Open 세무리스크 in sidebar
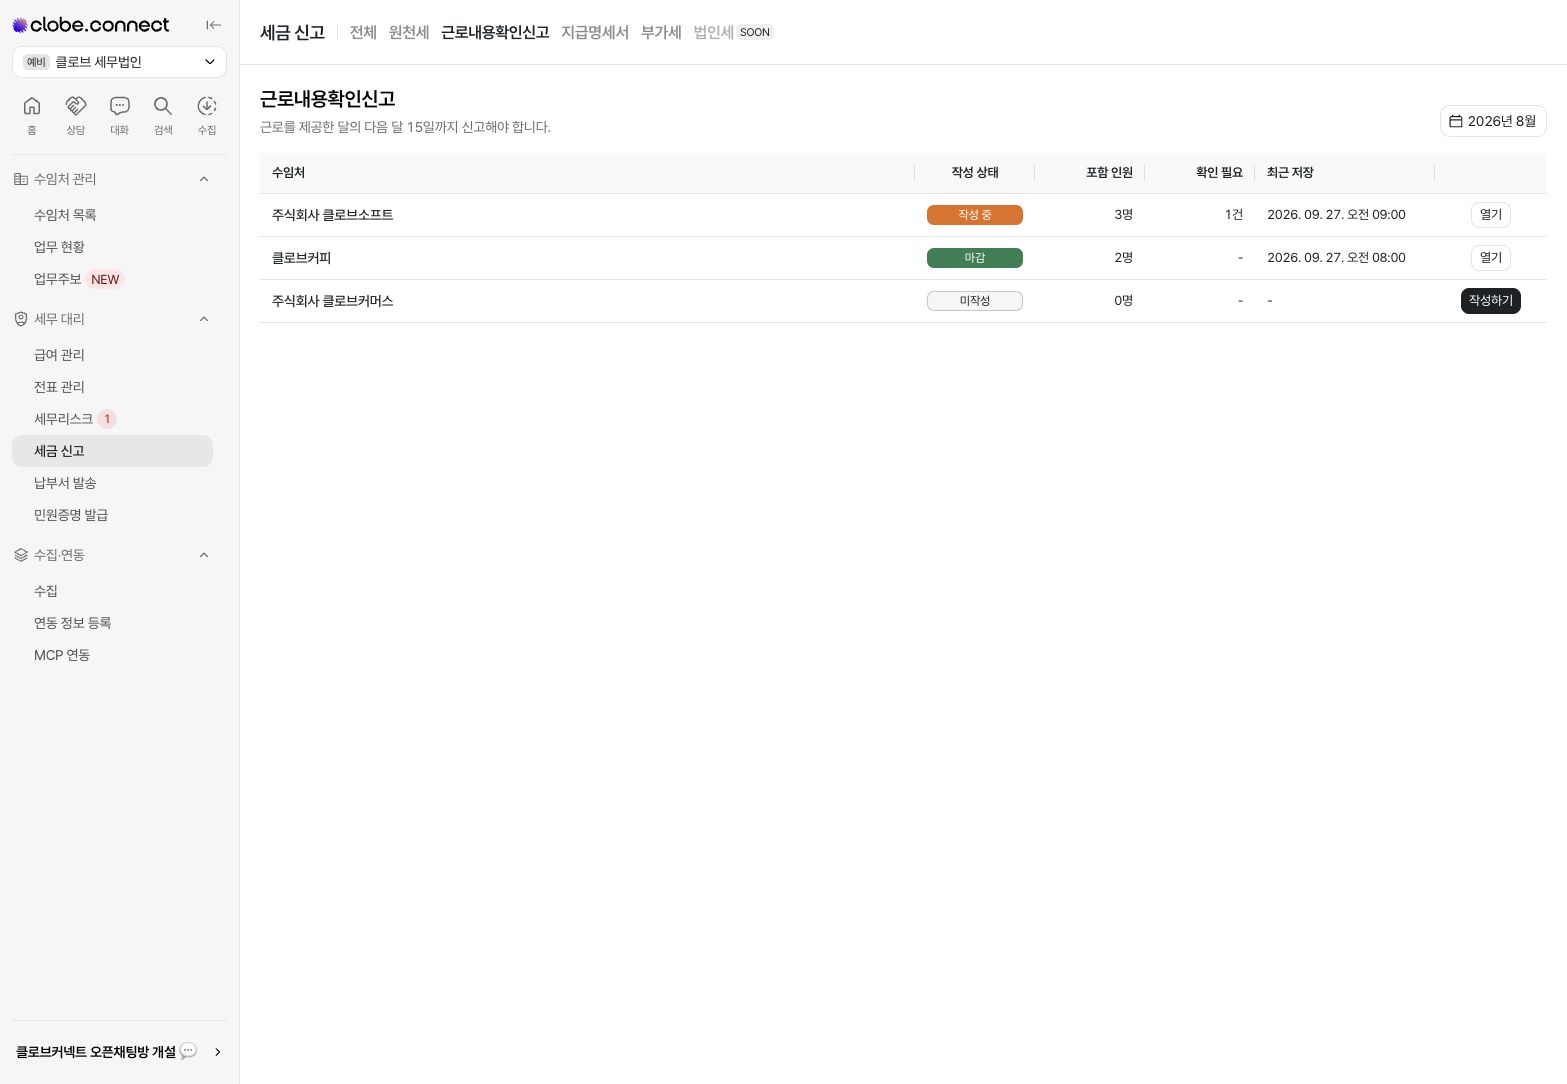 (112, 419)
